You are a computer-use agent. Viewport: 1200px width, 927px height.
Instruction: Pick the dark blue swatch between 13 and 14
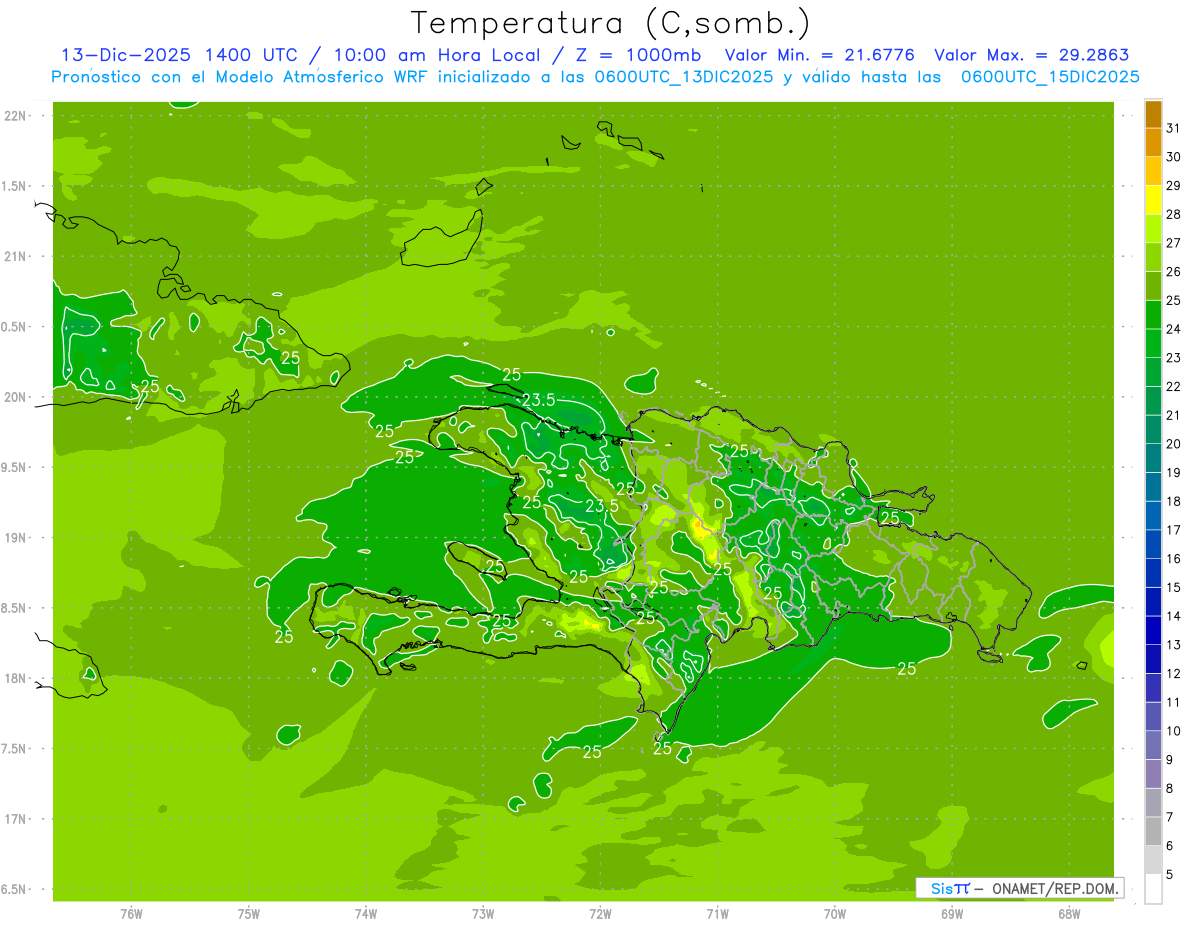(1153, 631)
